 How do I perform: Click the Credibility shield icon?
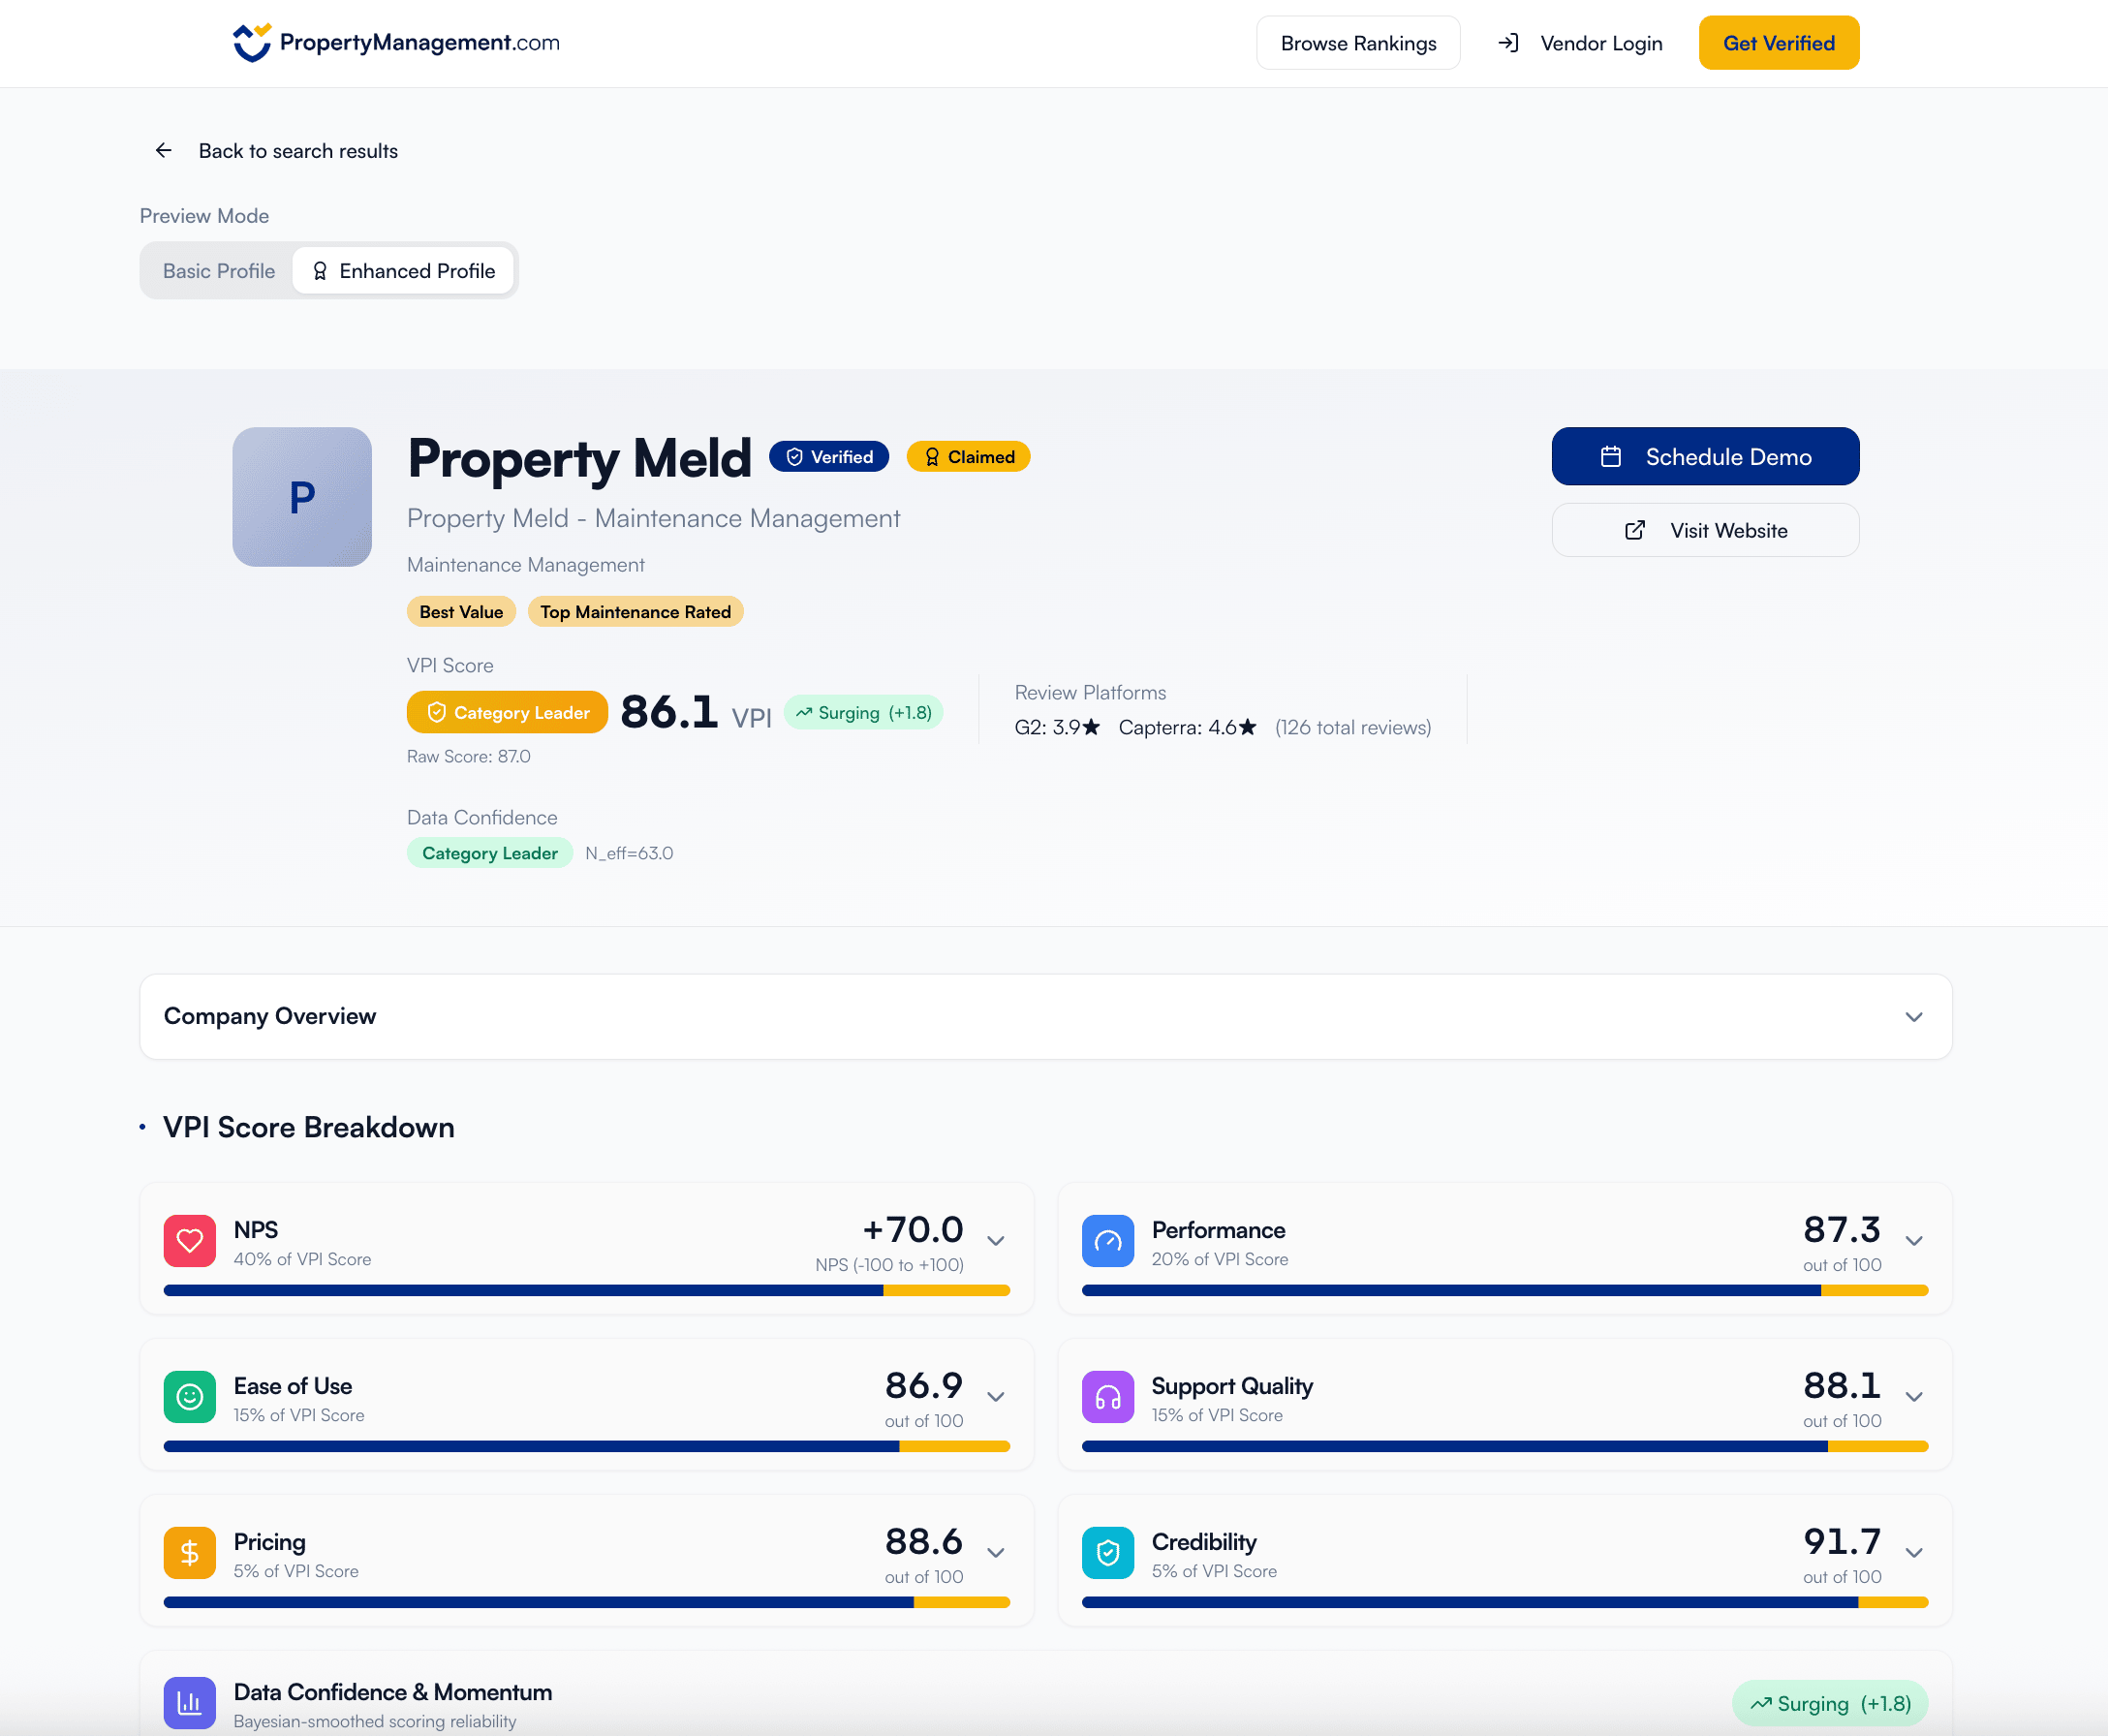(1108, 1552)
